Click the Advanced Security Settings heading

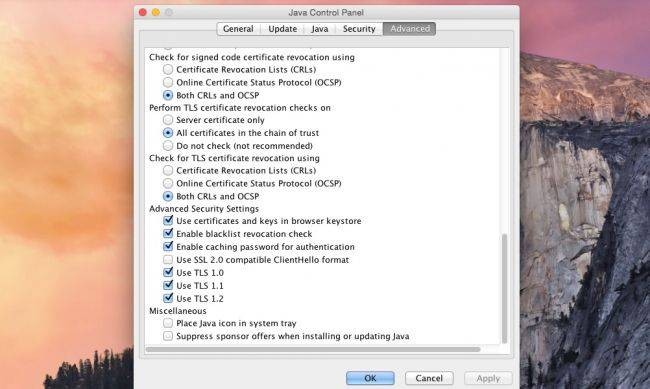click(204, 209)
